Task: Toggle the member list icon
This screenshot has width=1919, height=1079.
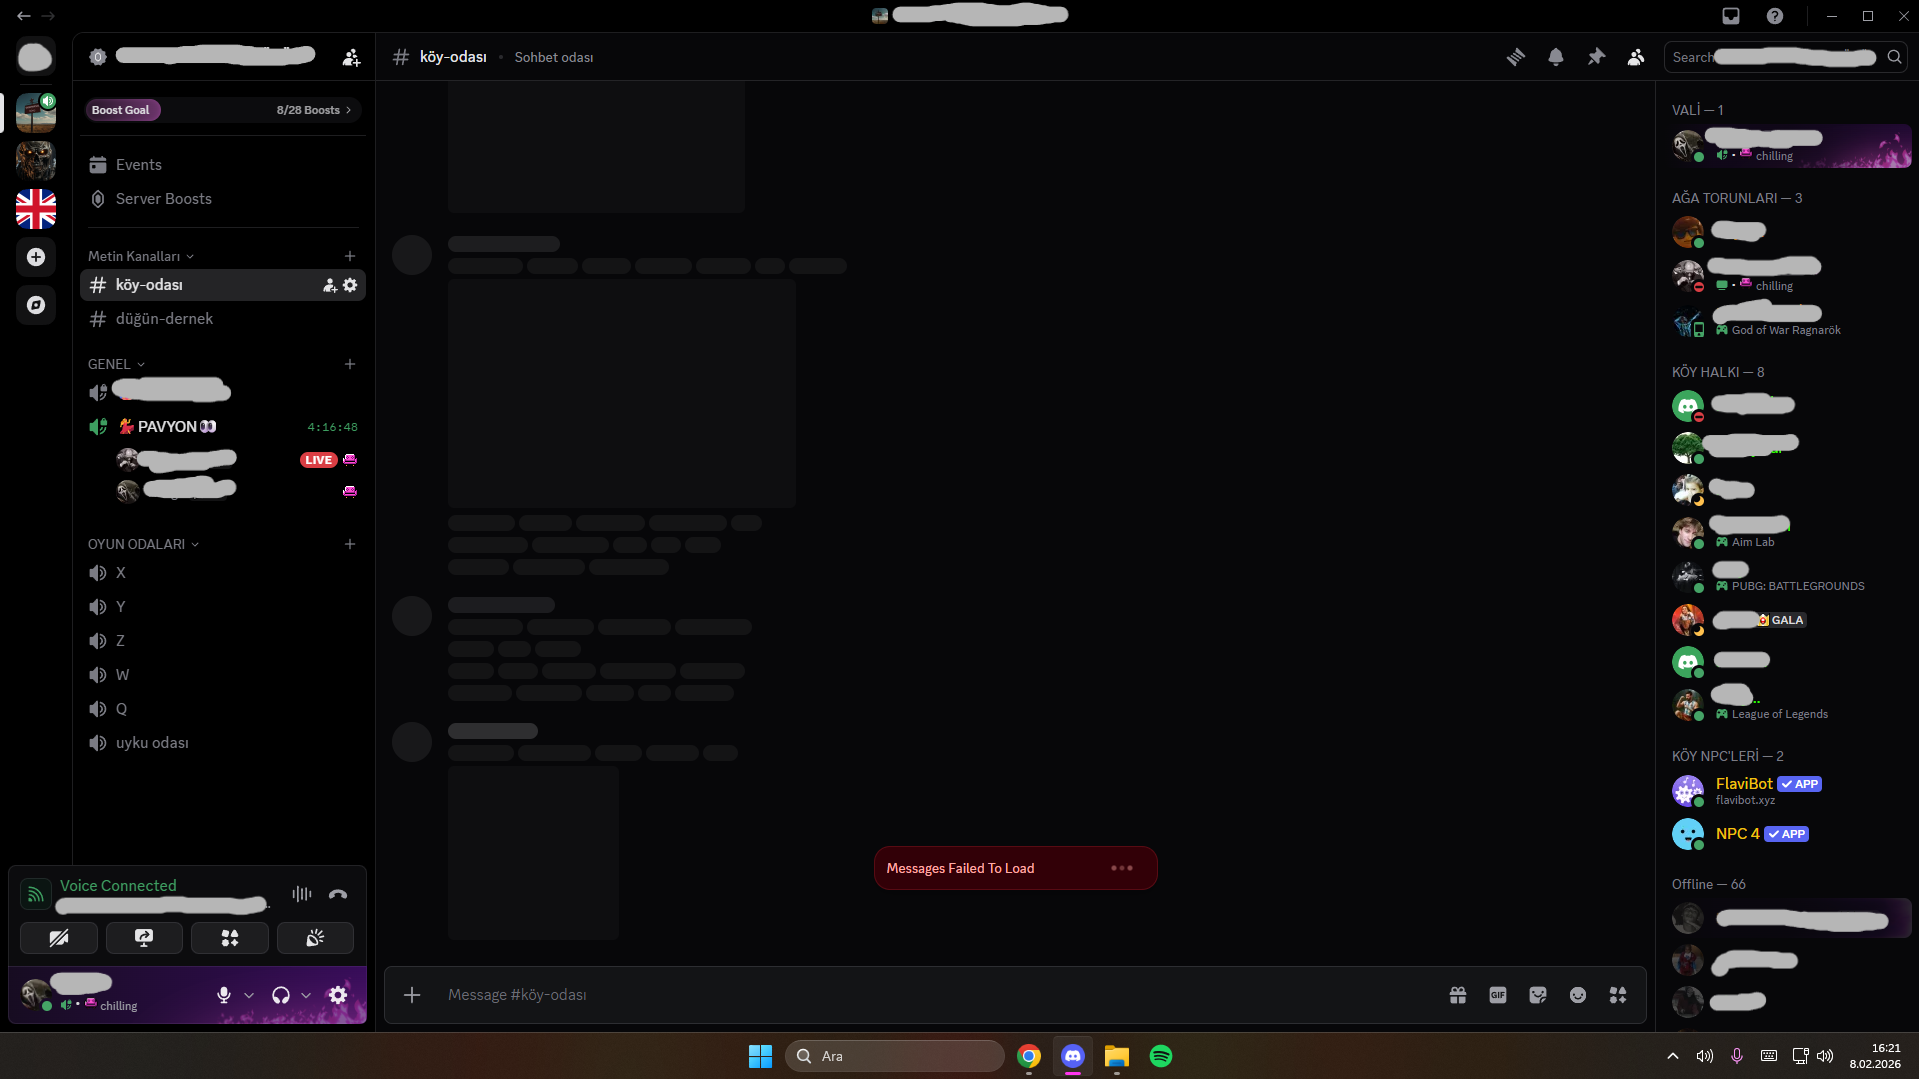Action: (1636, 57)
